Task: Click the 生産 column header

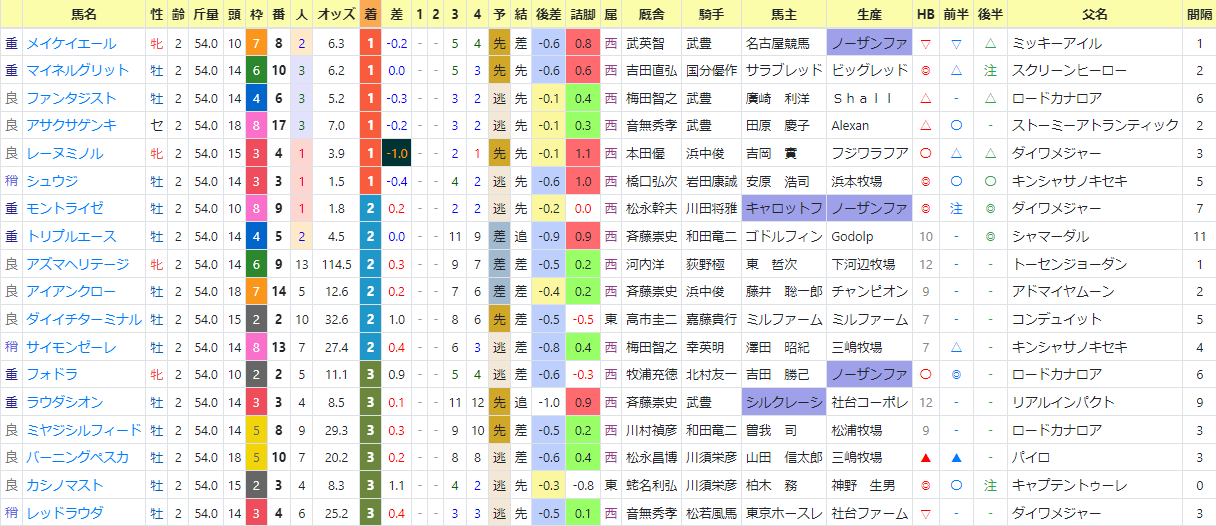Action: click(x=869, y=15)
